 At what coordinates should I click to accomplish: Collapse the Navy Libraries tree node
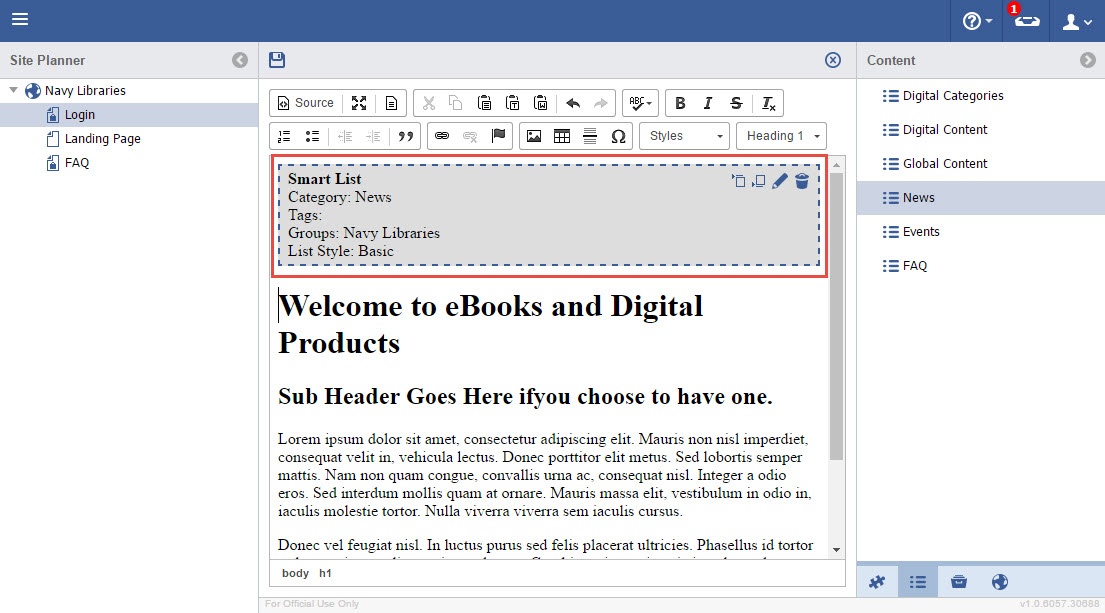pyautogui.click(x=14, y=91)
